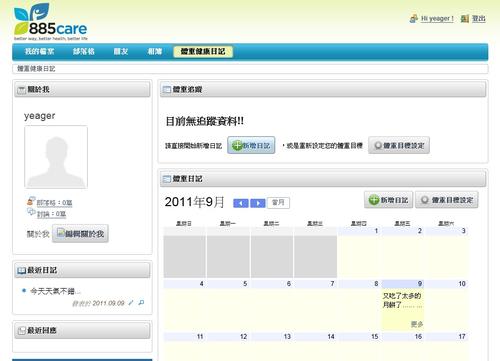500x361 pixels.
Task: Click the 最新回應 panel header icon
Action: (x=21, y=331)
